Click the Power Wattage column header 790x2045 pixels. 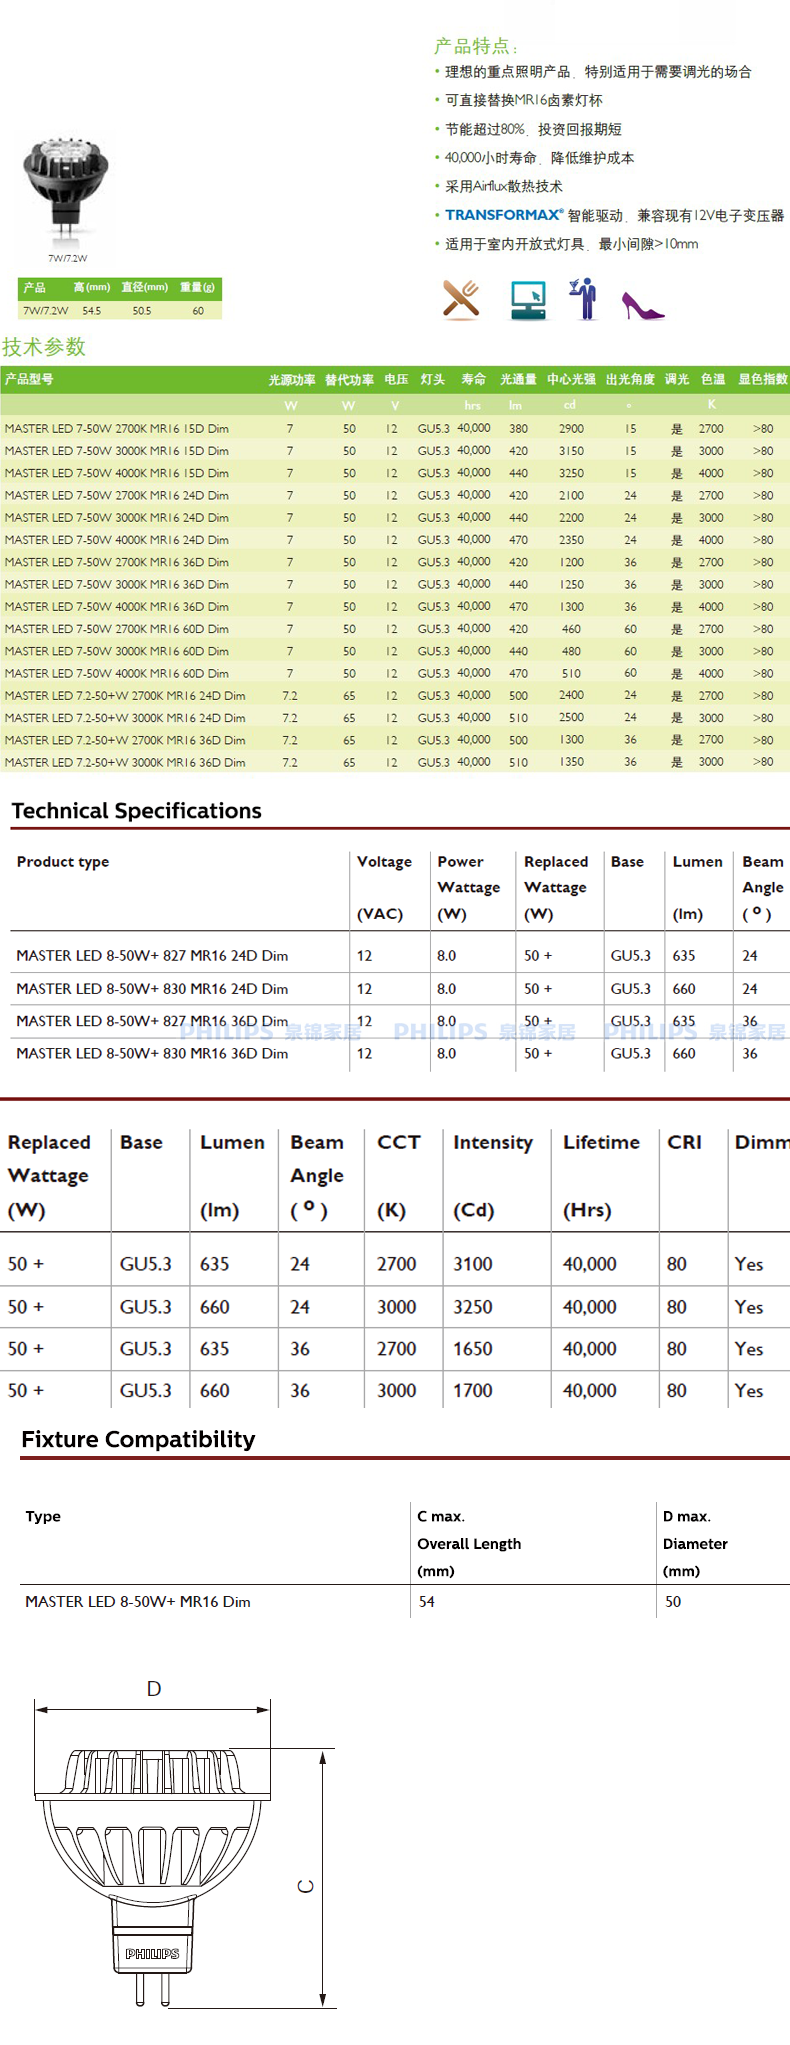click(468, 887)
